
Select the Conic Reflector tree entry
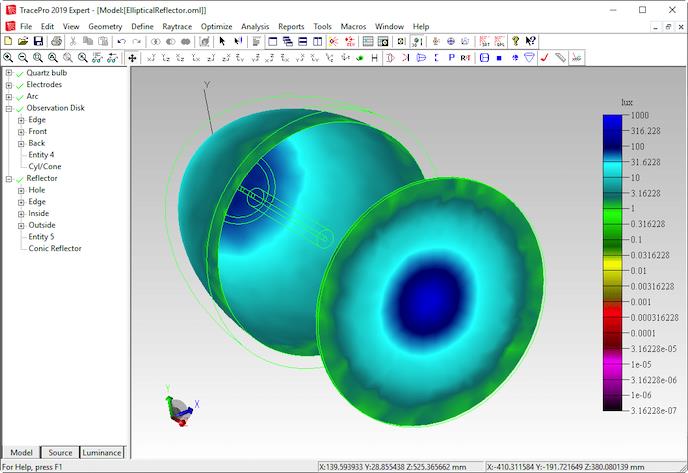(x=55, y=248)
